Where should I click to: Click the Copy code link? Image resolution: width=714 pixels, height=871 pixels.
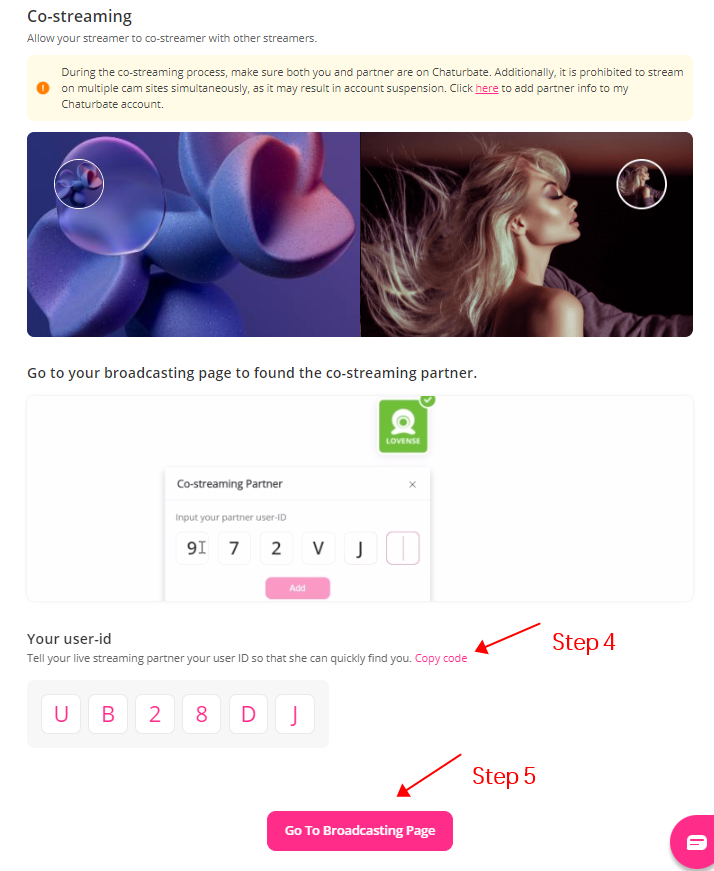441,658
